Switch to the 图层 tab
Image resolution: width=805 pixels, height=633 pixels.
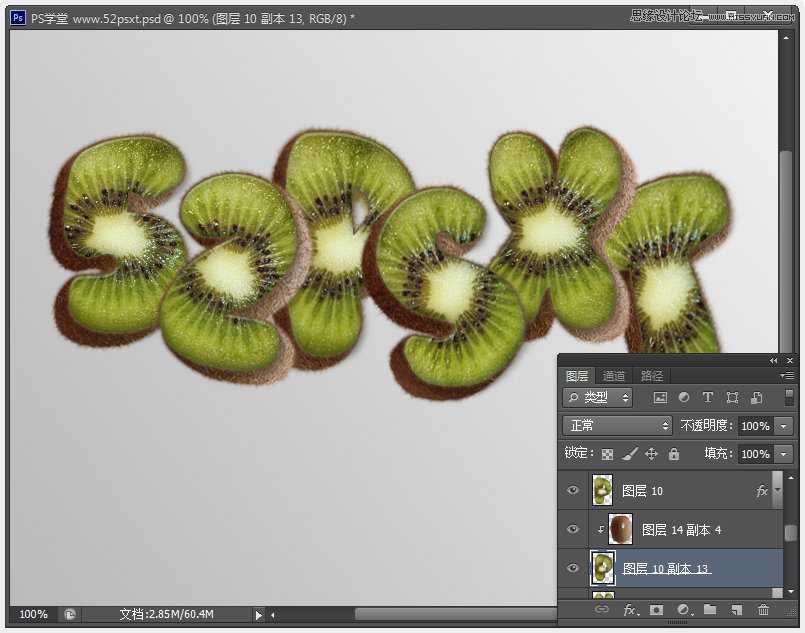pyautogui.click(x=577, y=376)
